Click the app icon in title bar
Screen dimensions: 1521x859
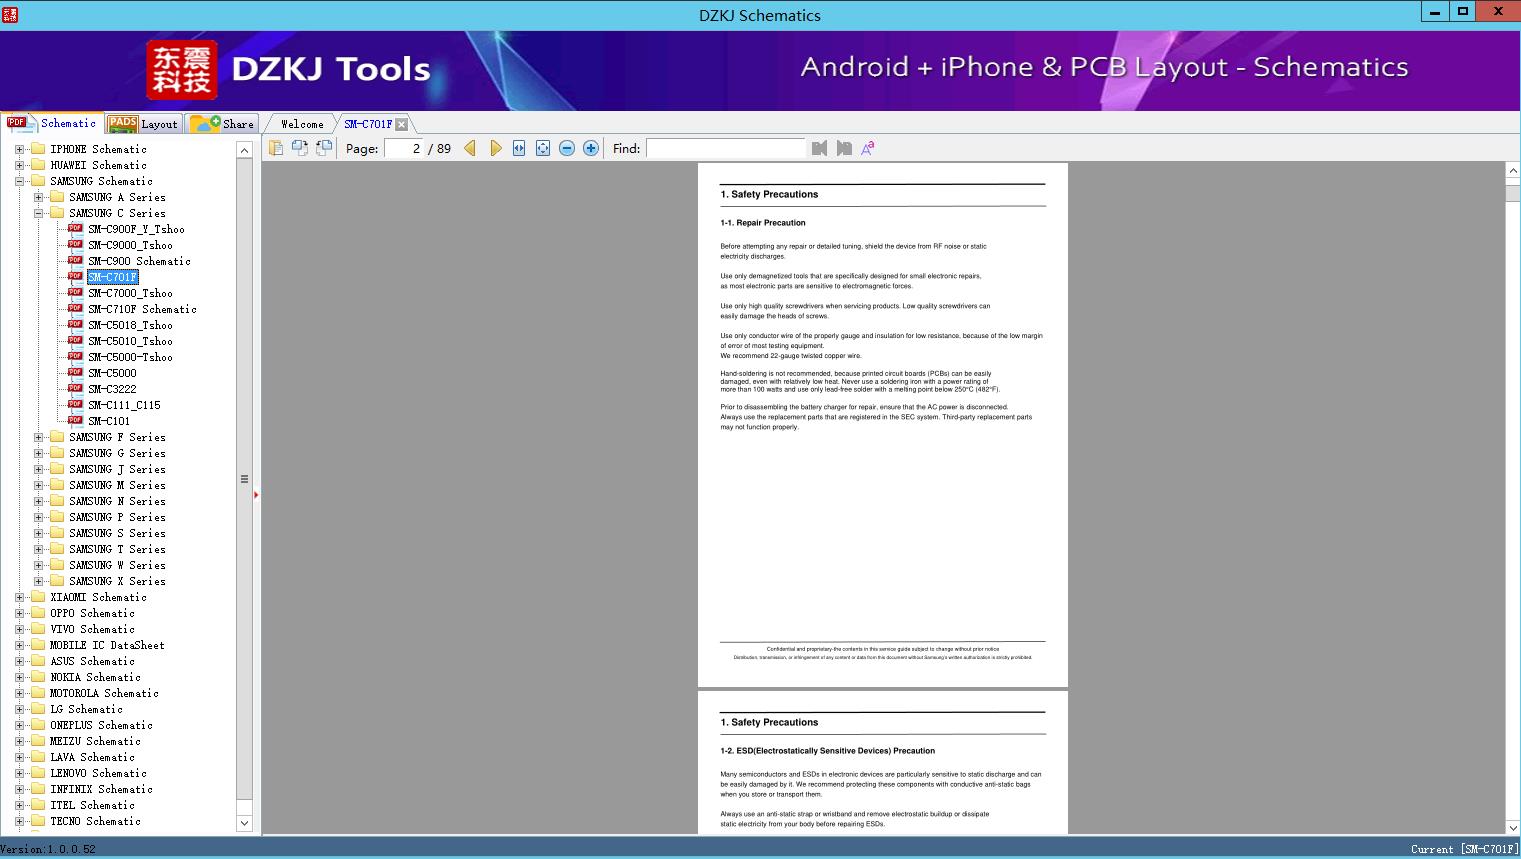coord(10,14)
